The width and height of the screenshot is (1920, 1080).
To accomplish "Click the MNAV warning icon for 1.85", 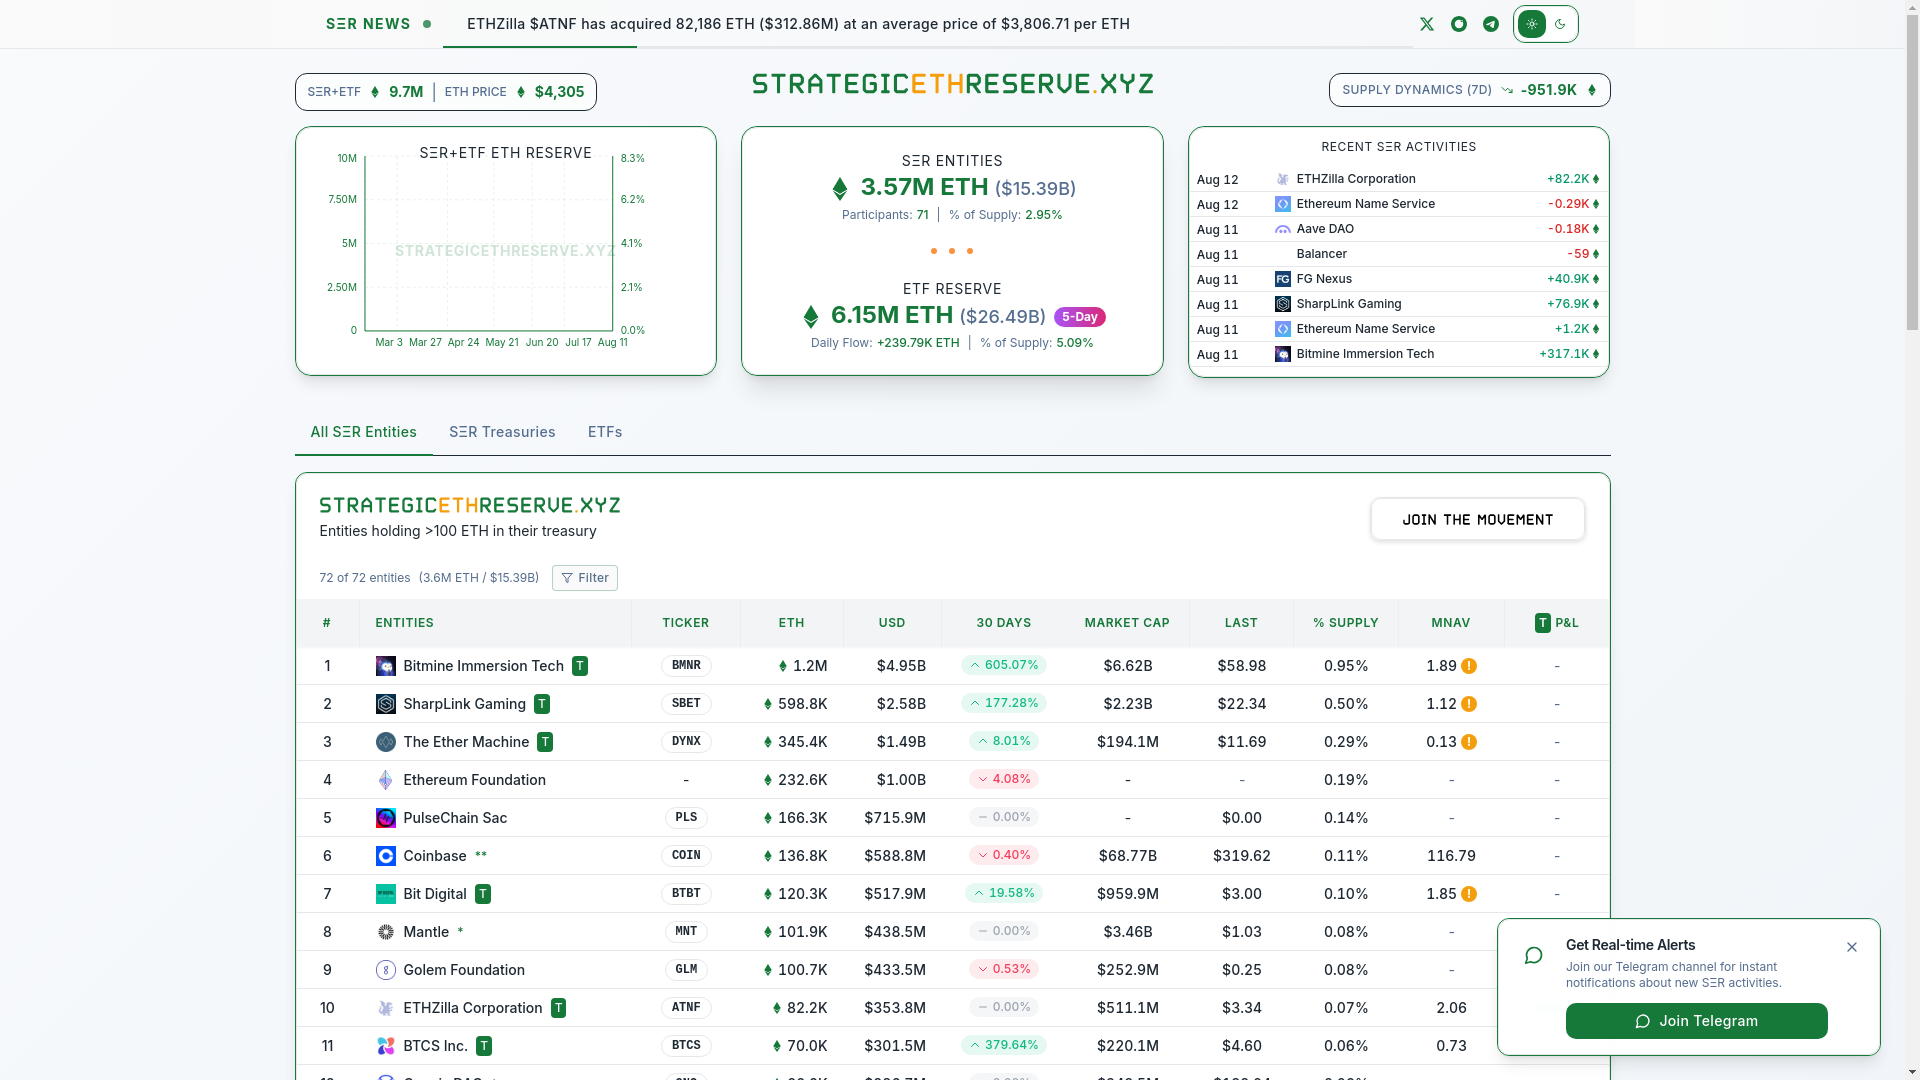I will point(1469,894).
